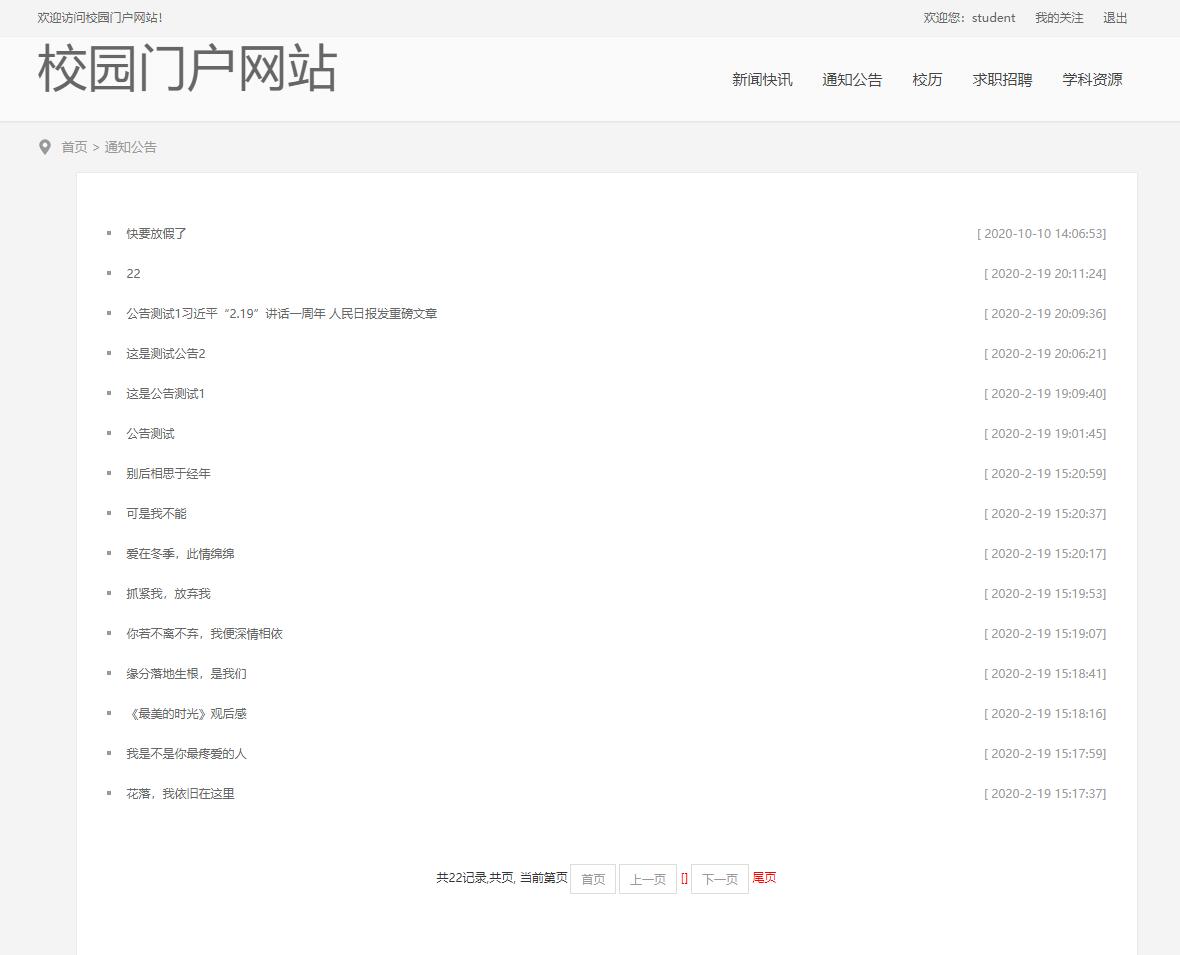
Task: Open the 我是不是你最疼爱的人 notice
Action: click(x=187, y=753)
